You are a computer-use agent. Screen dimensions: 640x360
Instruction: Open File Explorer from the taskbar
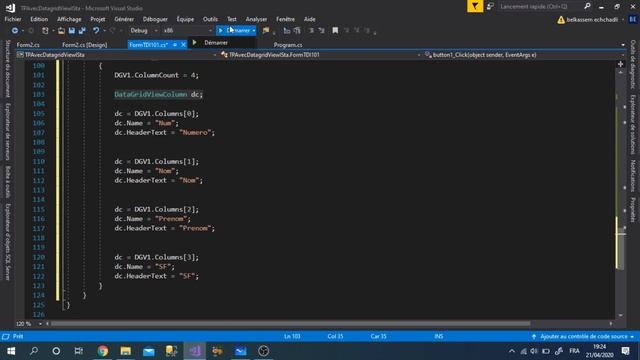[x=125, y=351]
